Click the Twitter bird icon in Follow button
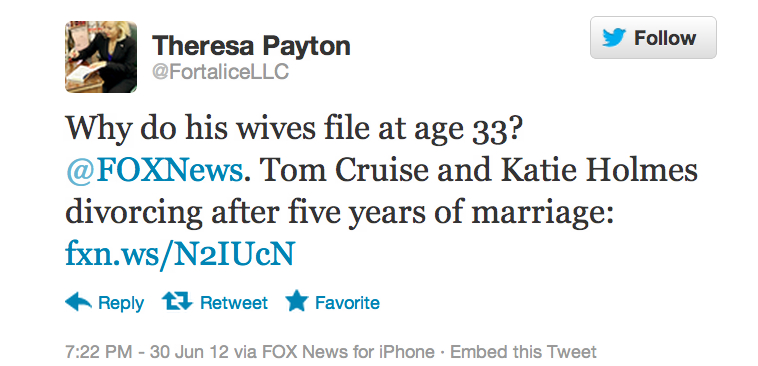 pyautogui.click(x=614, y=38)
